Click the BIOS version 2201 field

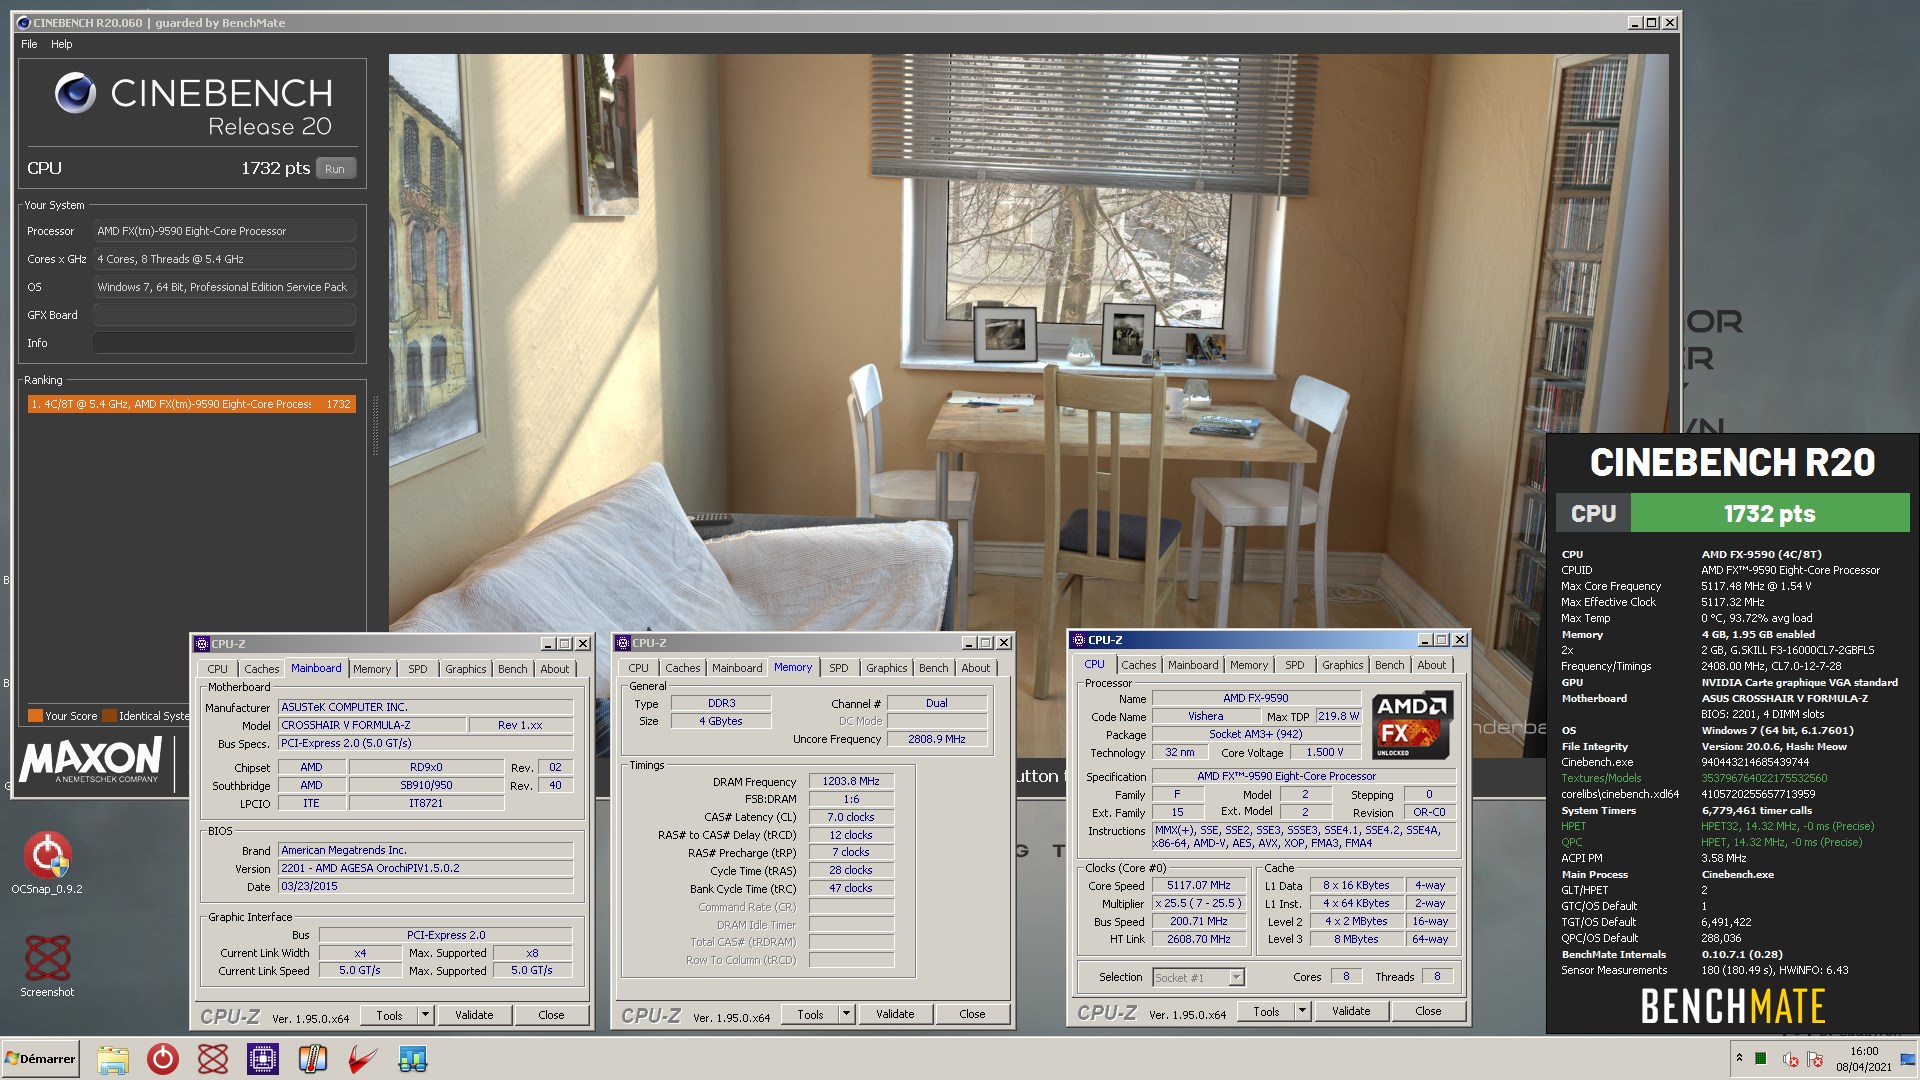pos(425,868)
